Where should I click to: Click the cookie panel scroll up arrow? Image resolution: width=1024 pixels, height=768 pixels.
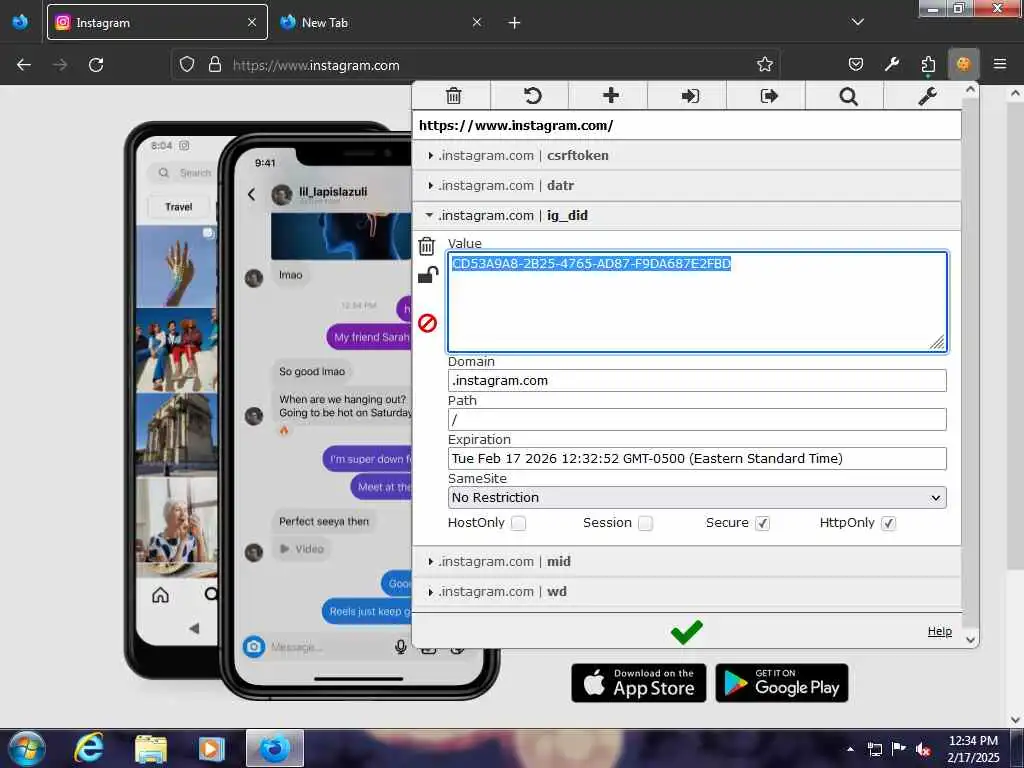point(970,89)
